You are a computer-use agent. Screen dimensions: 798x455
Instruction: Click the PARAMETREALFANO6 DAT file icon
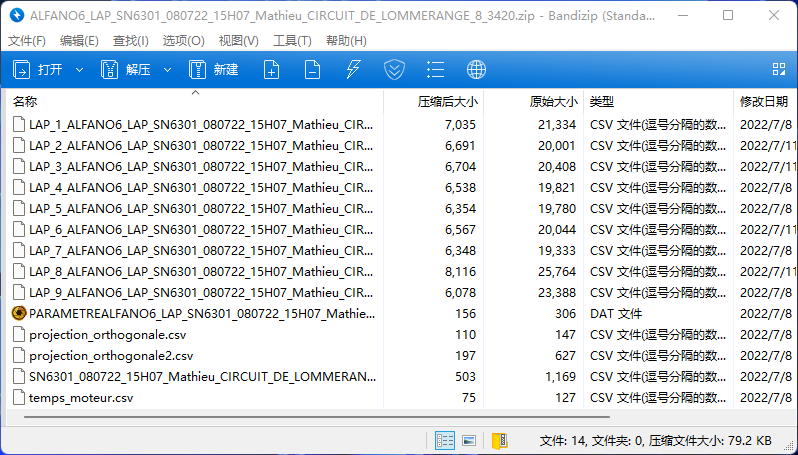coord(19,314)
